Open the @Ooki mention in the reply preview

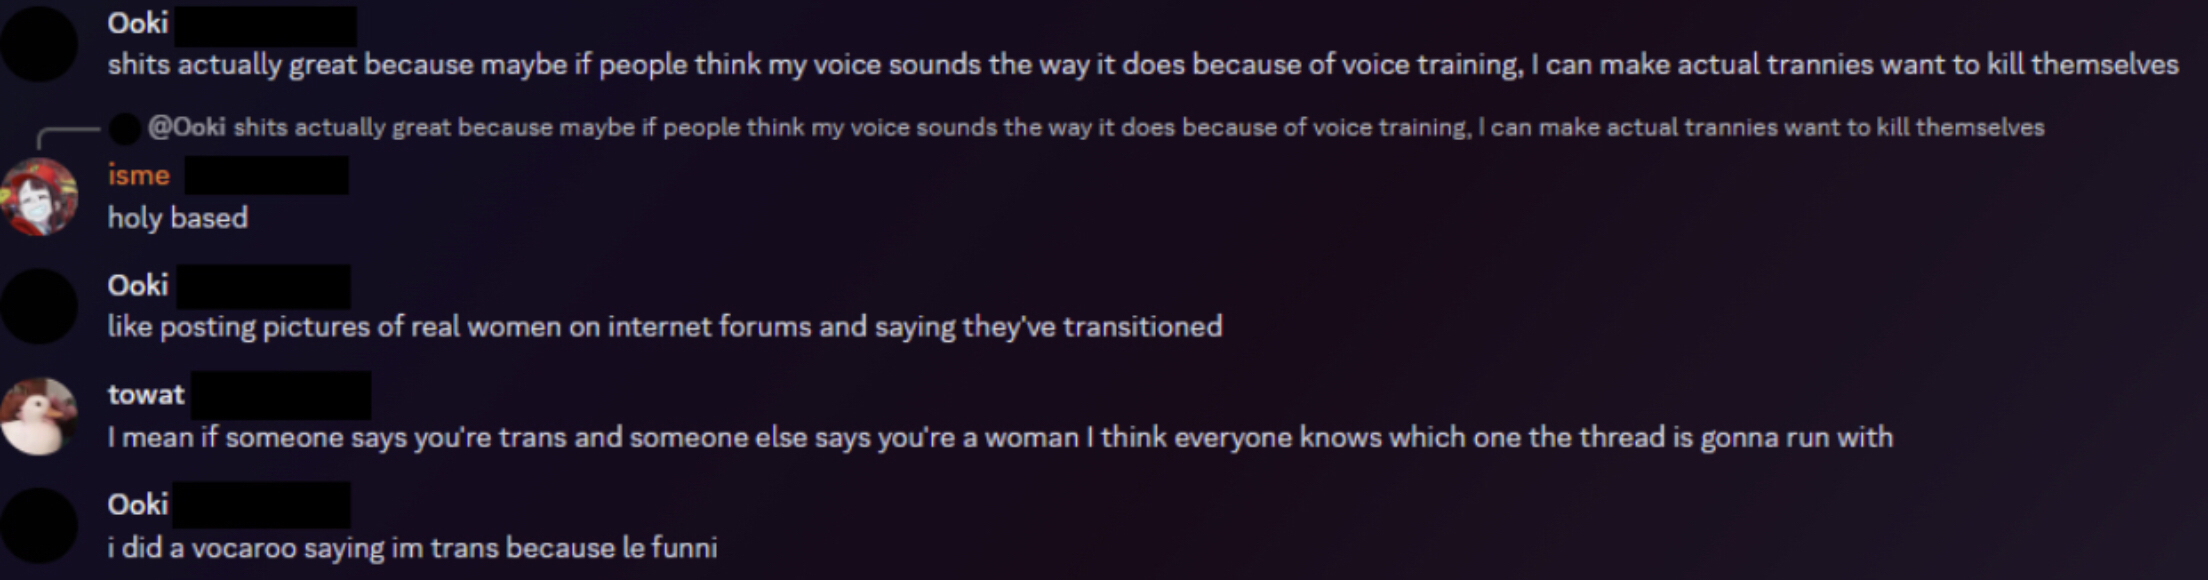186,128
